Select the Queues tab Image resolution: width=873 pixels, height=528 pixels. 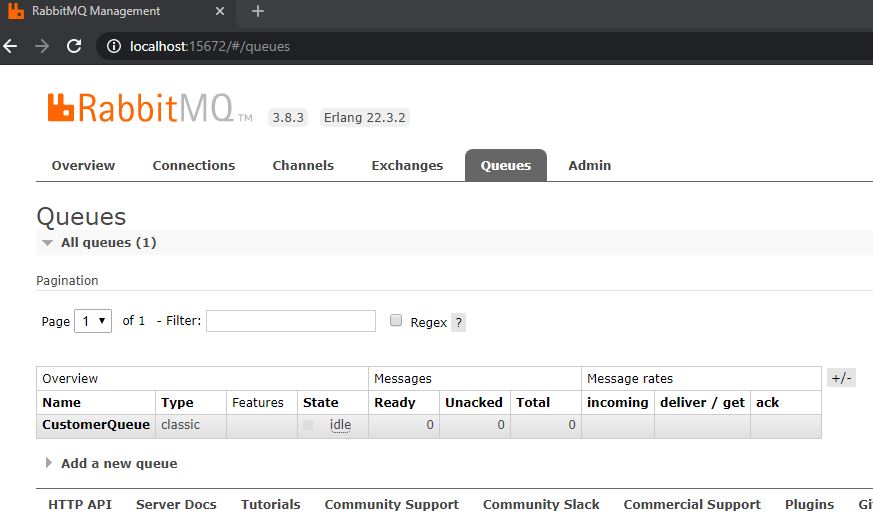[506, 165]
